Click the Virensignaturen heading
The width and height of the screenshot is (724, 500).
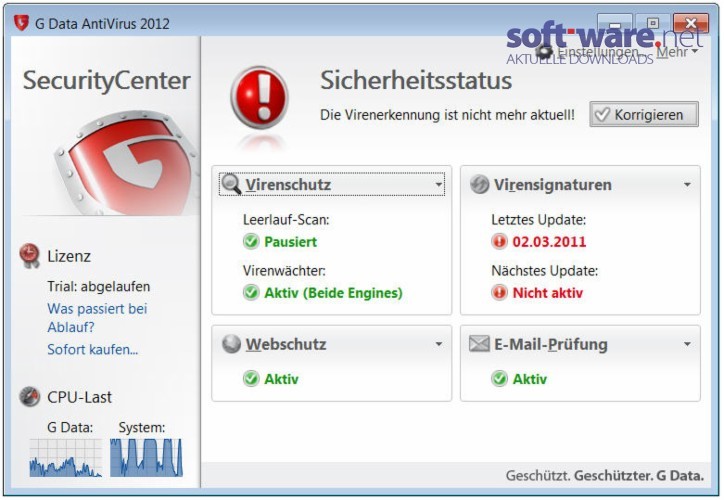(552, 184)
